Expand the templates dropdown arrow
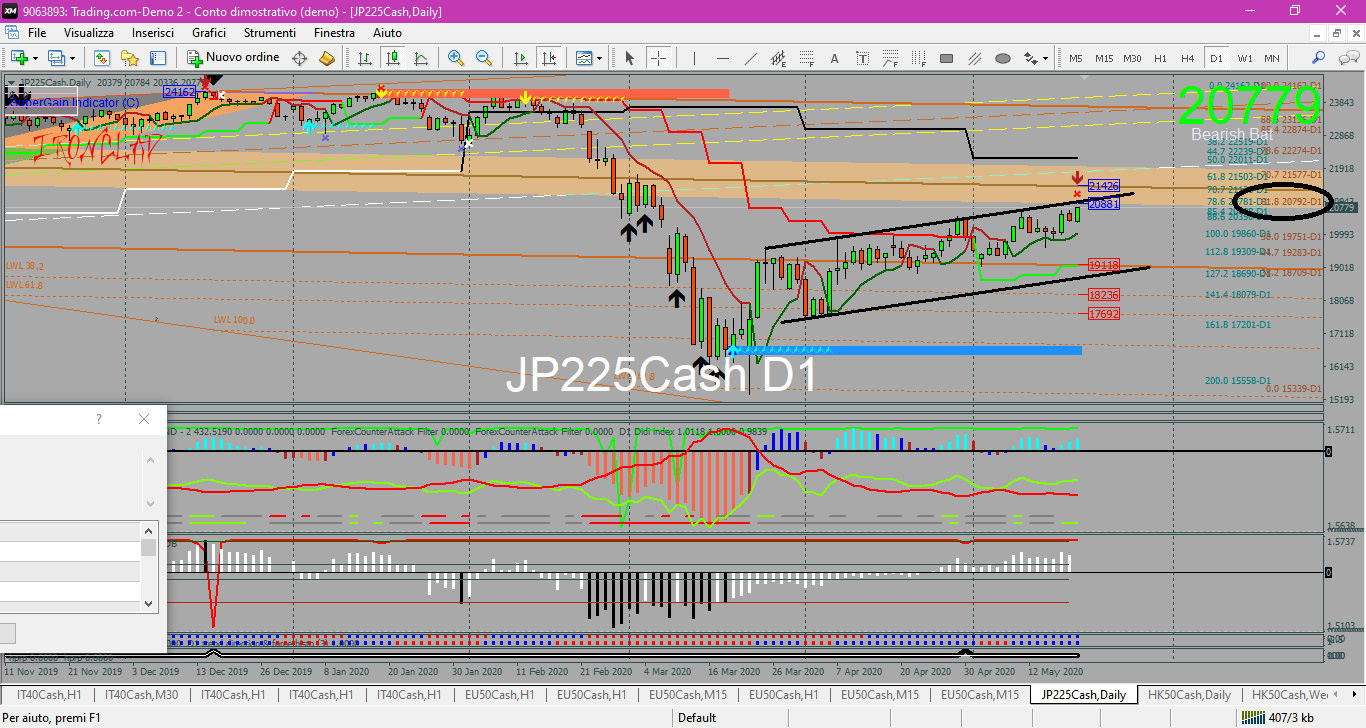Image resolution: width=1366 pixels, height=728 pixels. pyautogui.click(x=599, y=58)
